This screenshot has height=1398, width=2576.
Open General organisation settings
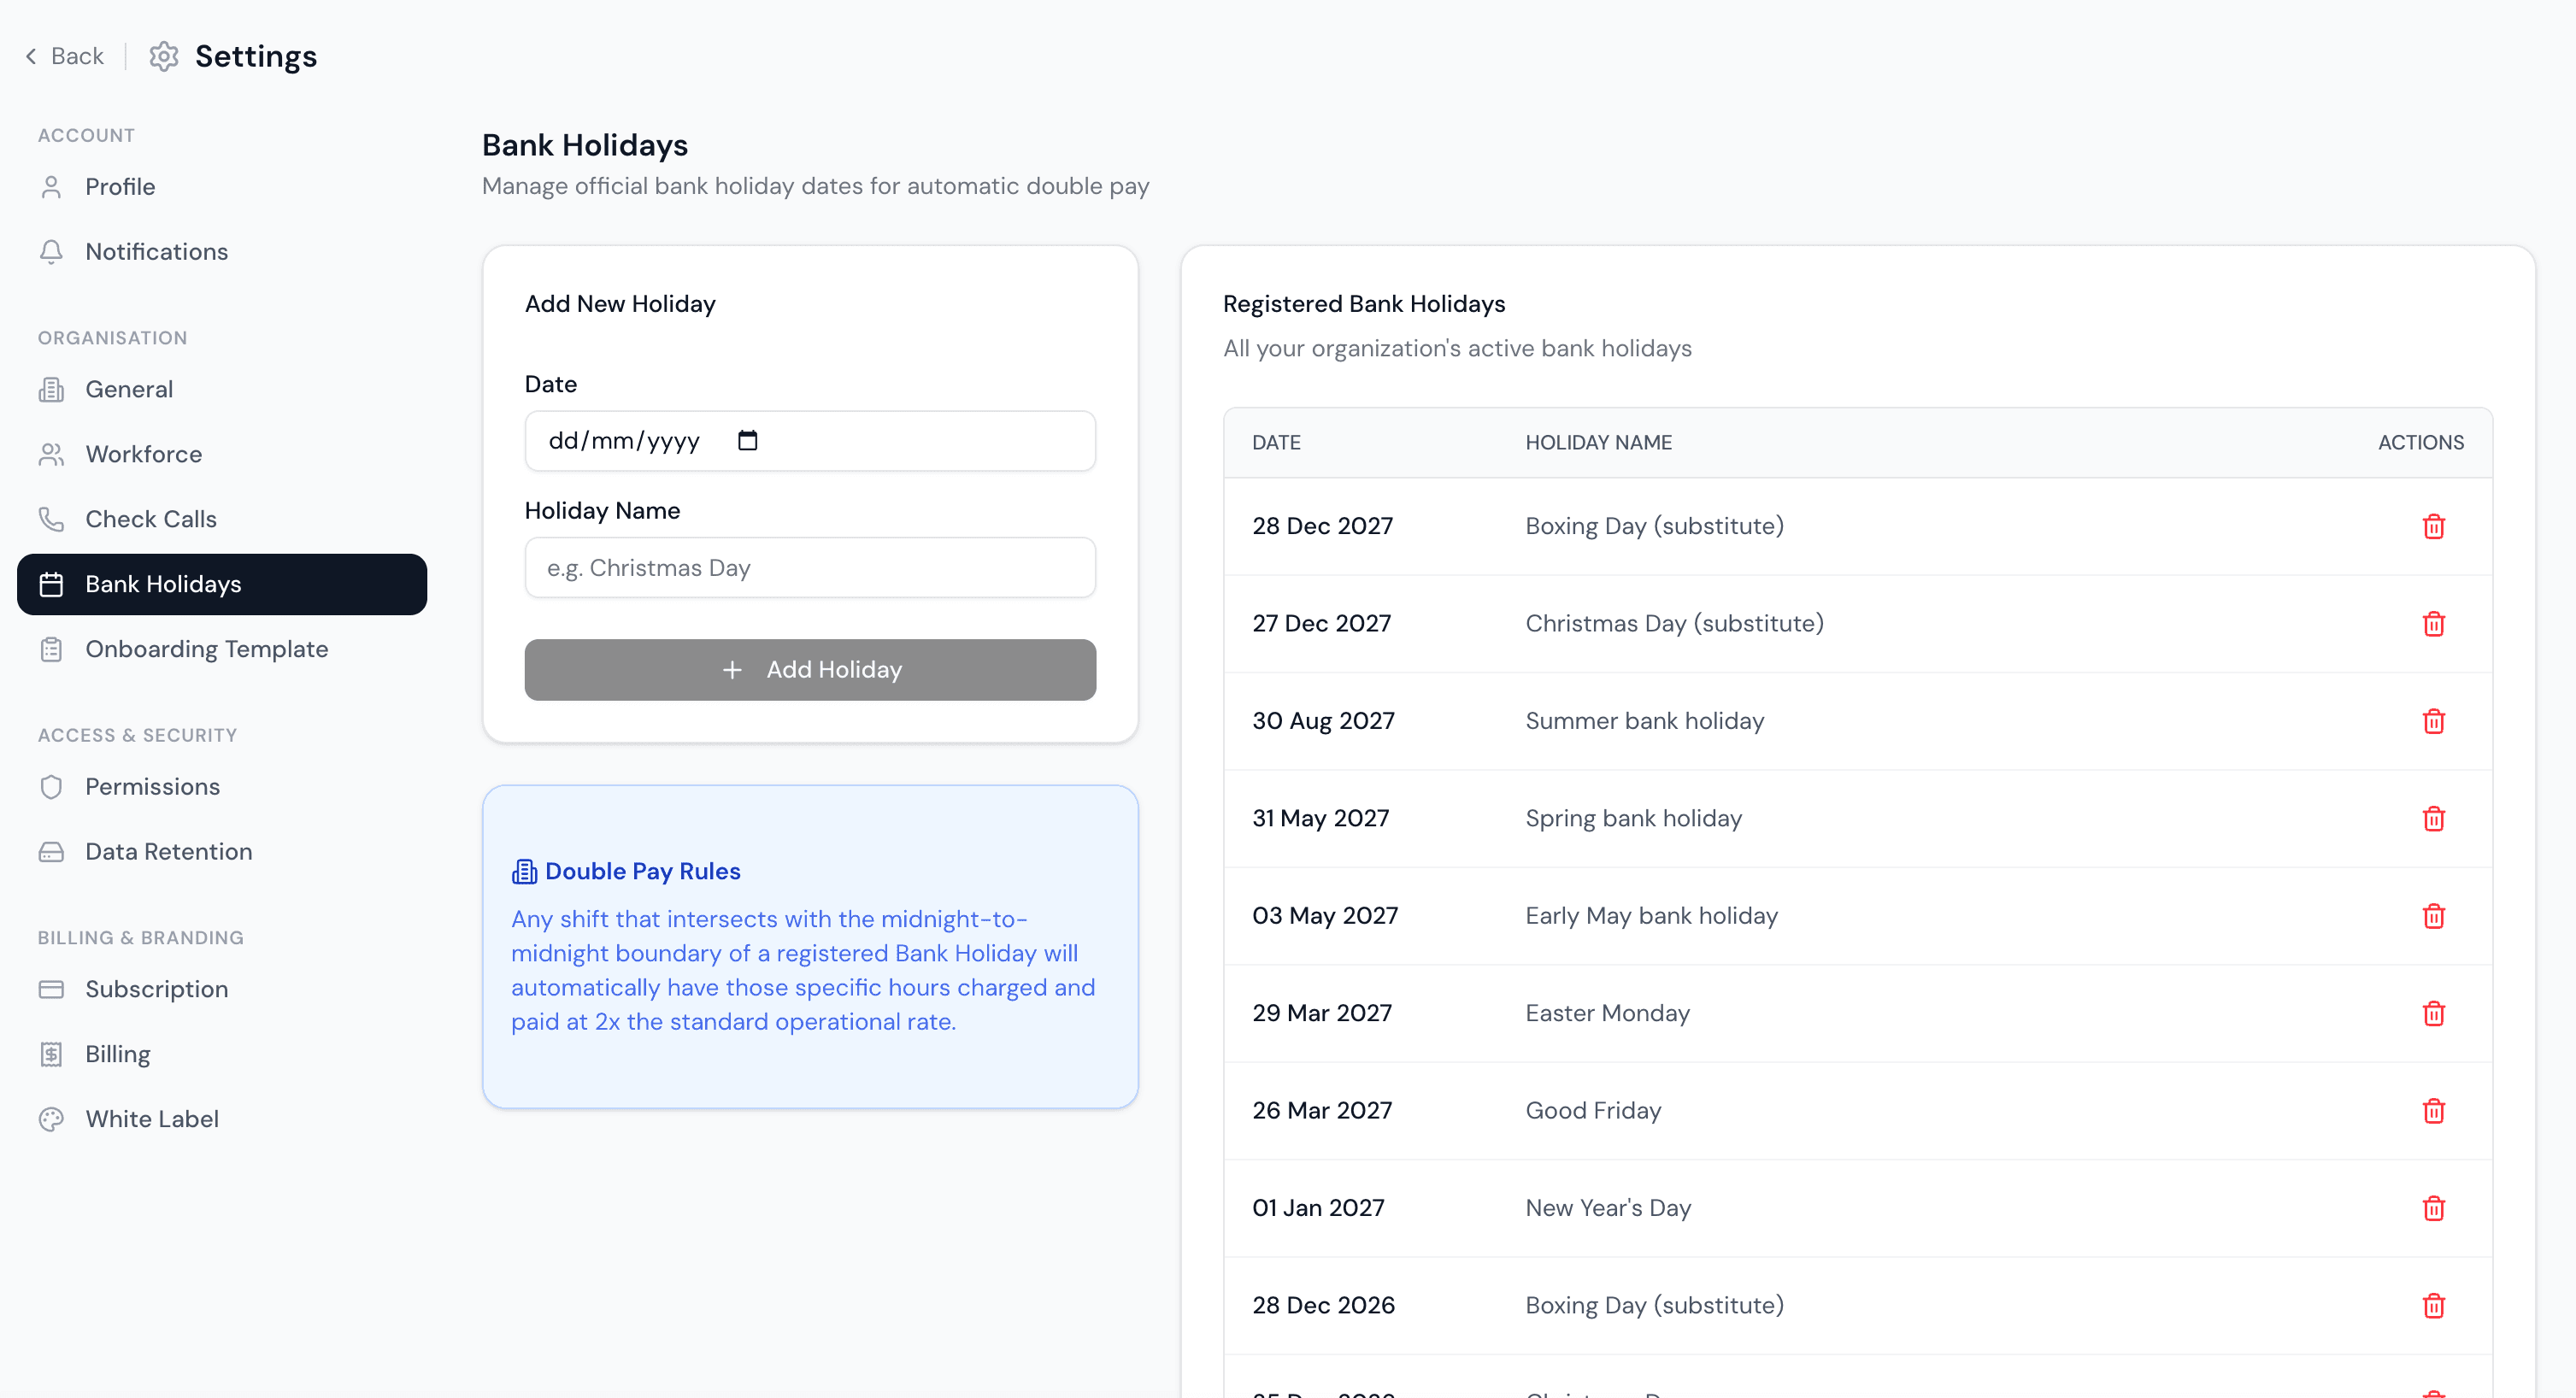click(222, 390)
